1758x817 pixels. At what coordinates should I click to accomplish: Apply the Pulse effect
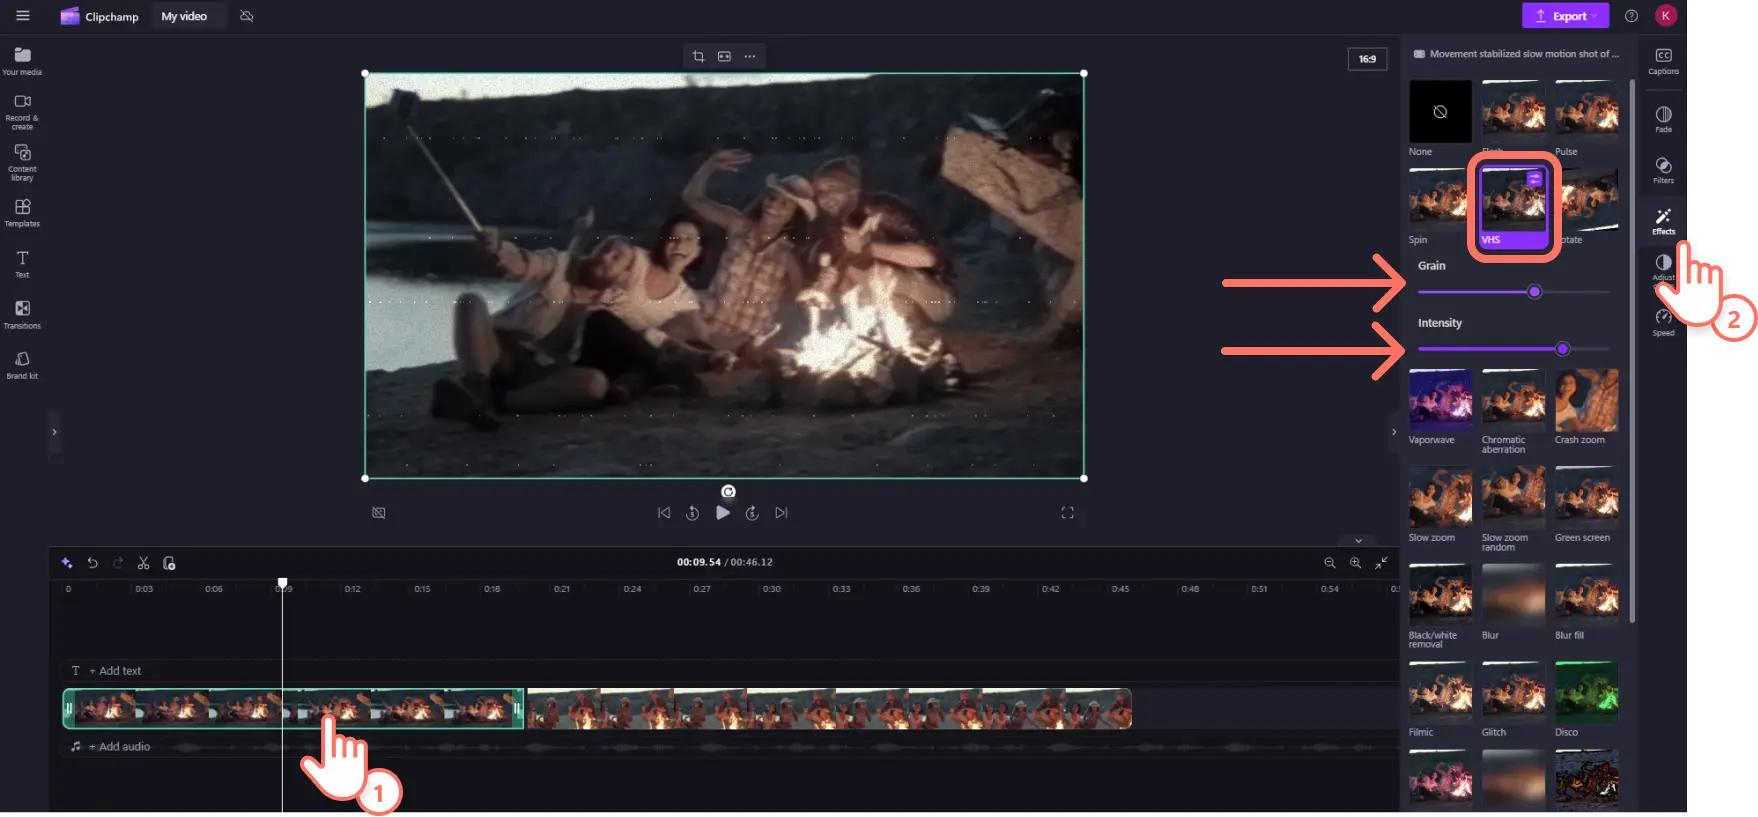tap(1586, 112)
